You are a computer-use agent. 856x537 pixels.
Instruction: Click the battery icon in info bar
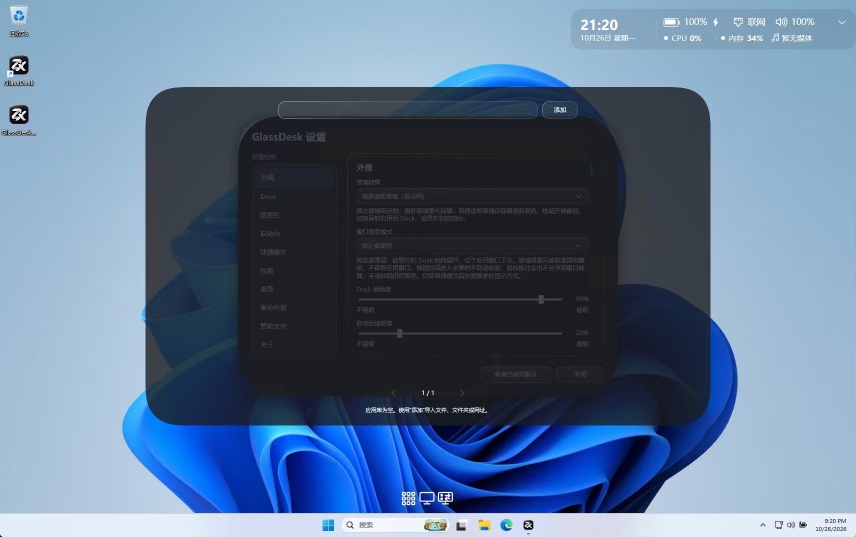(671, 22)
